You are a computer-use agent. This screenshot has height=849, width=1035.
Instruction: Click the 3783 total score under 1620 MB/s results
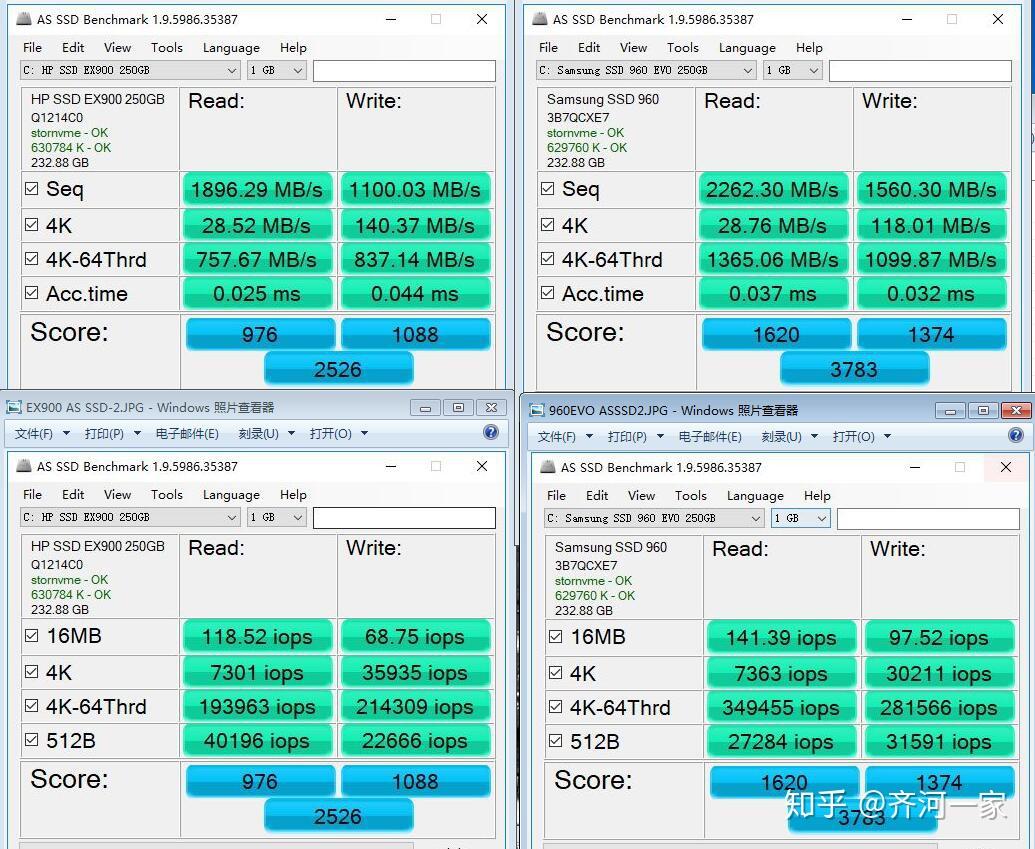[854, 368]
